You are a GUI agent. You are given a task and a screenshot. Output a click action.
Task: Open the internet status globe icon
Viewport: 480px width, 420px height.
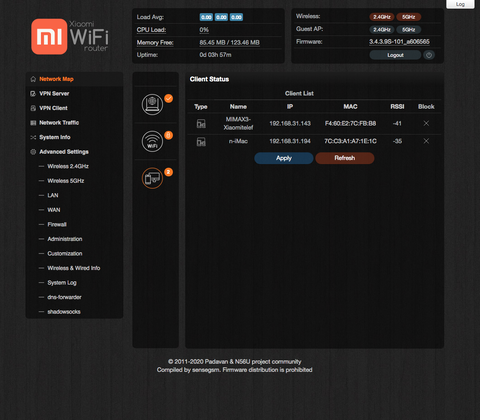(152, 104)
